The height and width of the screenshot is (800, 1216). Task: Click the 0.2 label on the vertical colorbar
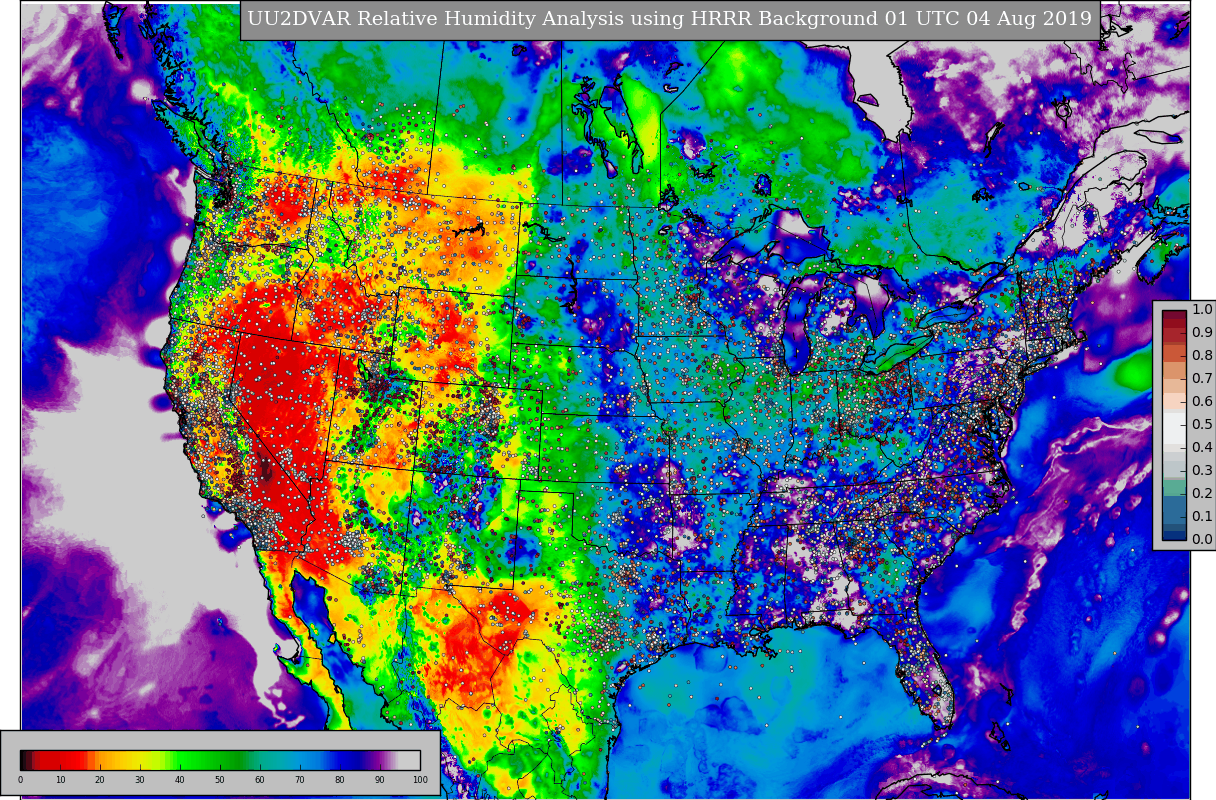click(1202, 493)
